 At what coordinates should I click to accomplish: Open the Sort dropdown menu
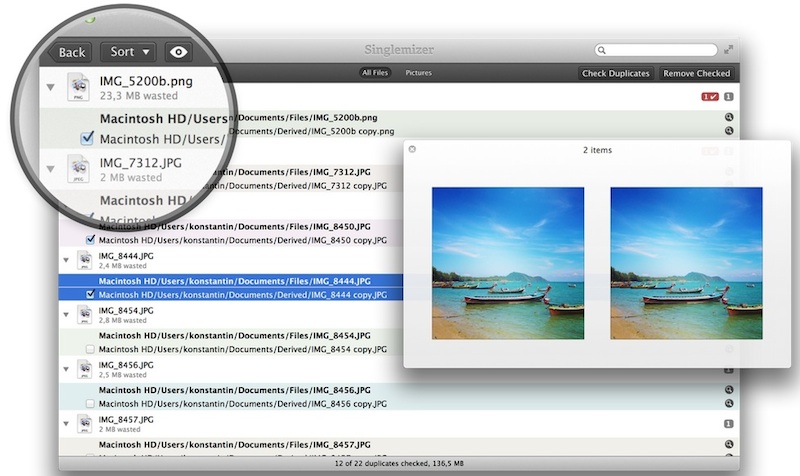click(x=131, y=52)
